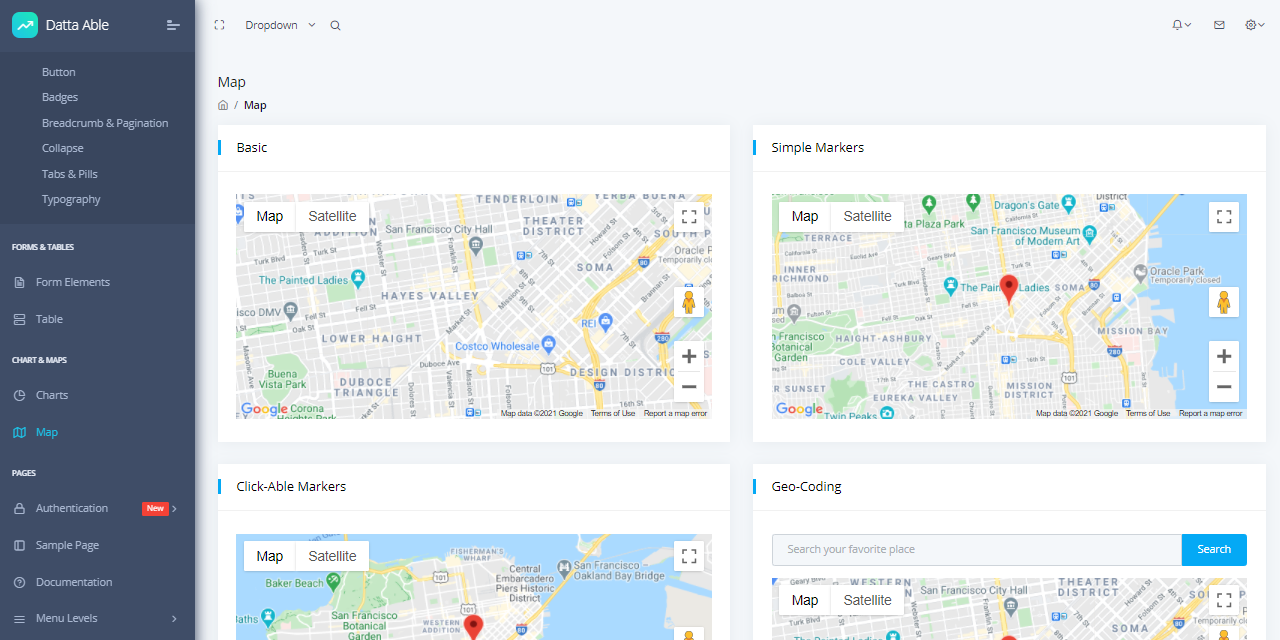Expand the Dropdown menu in header

tap(280, 25)
